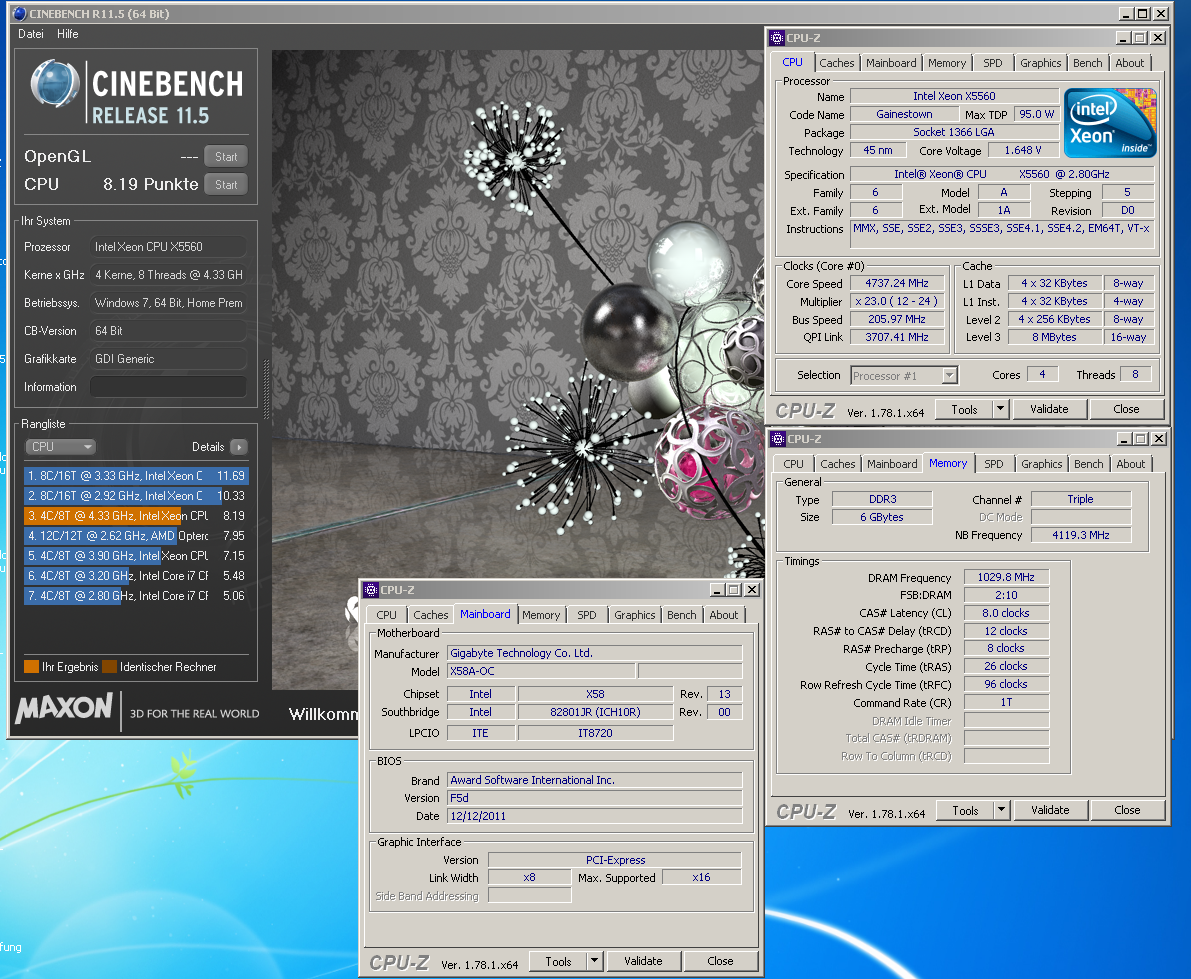The width and height of the screenshot is (1191, 979).
Task: Select ranking row 4C/8T @ 3.20 GHz
Action: (137, 576)
